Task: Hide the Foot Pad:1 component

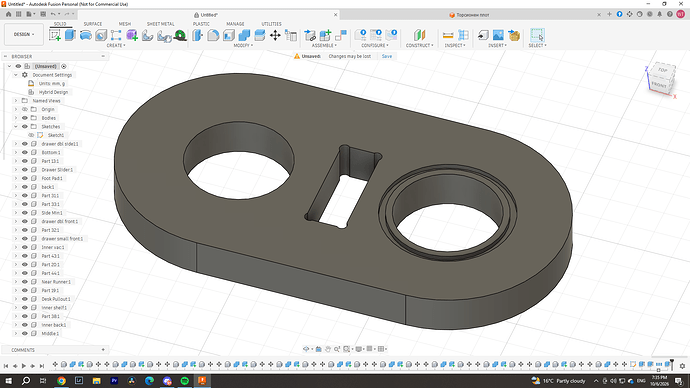Action: point(25,178)
